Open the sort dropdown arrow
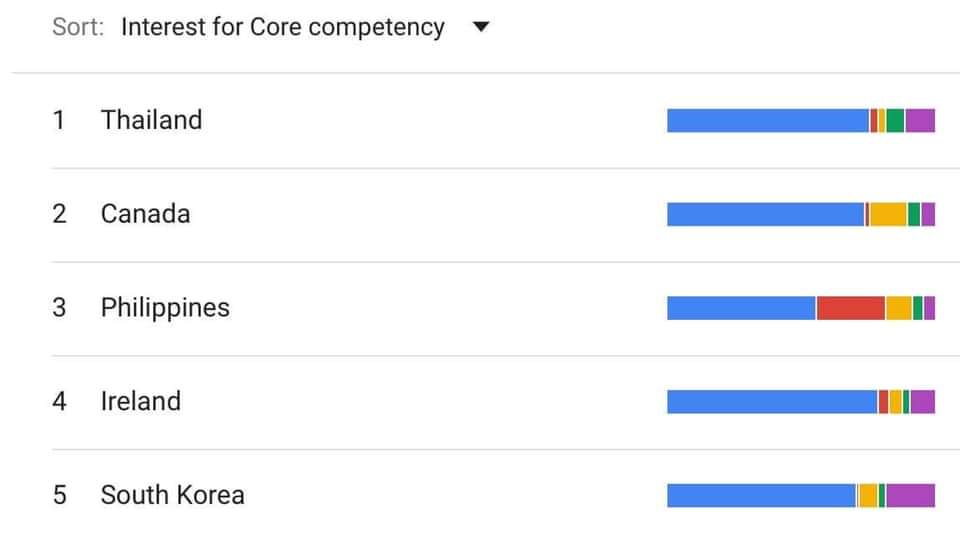Viewport: 960px width, 534px height. click(481, 27)
